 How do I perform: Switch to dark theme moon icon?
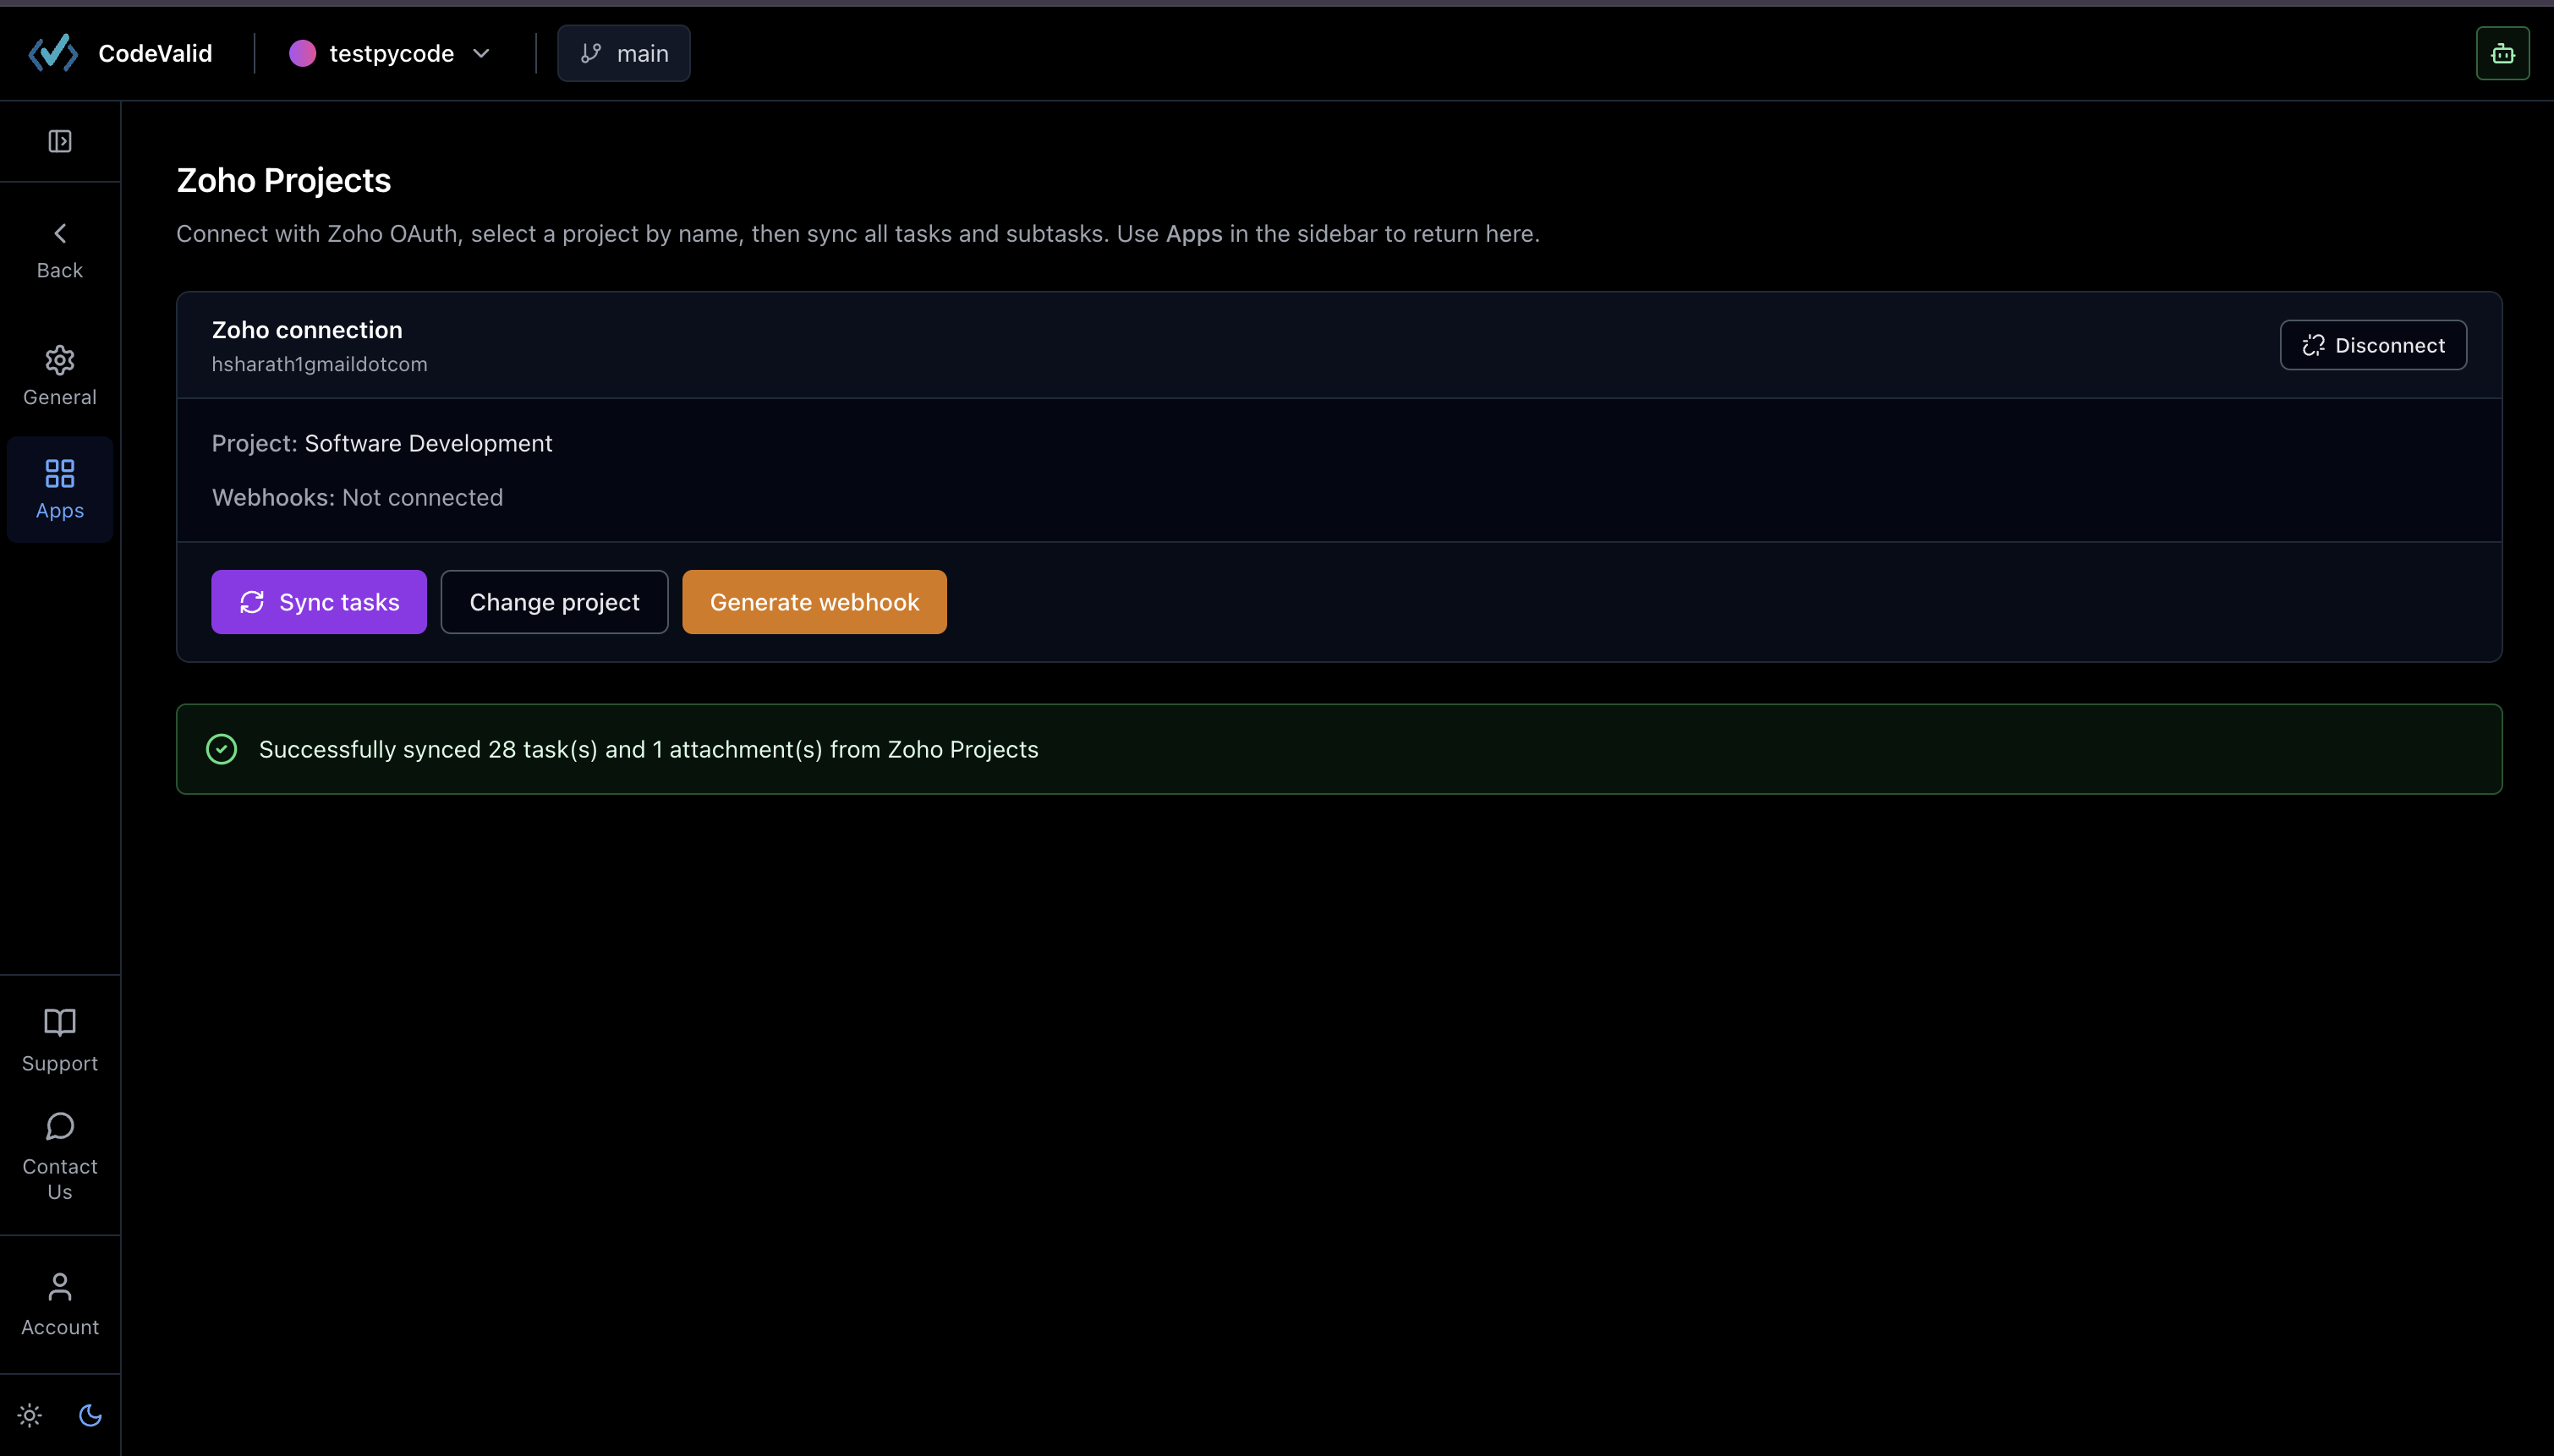[90, 1415]
